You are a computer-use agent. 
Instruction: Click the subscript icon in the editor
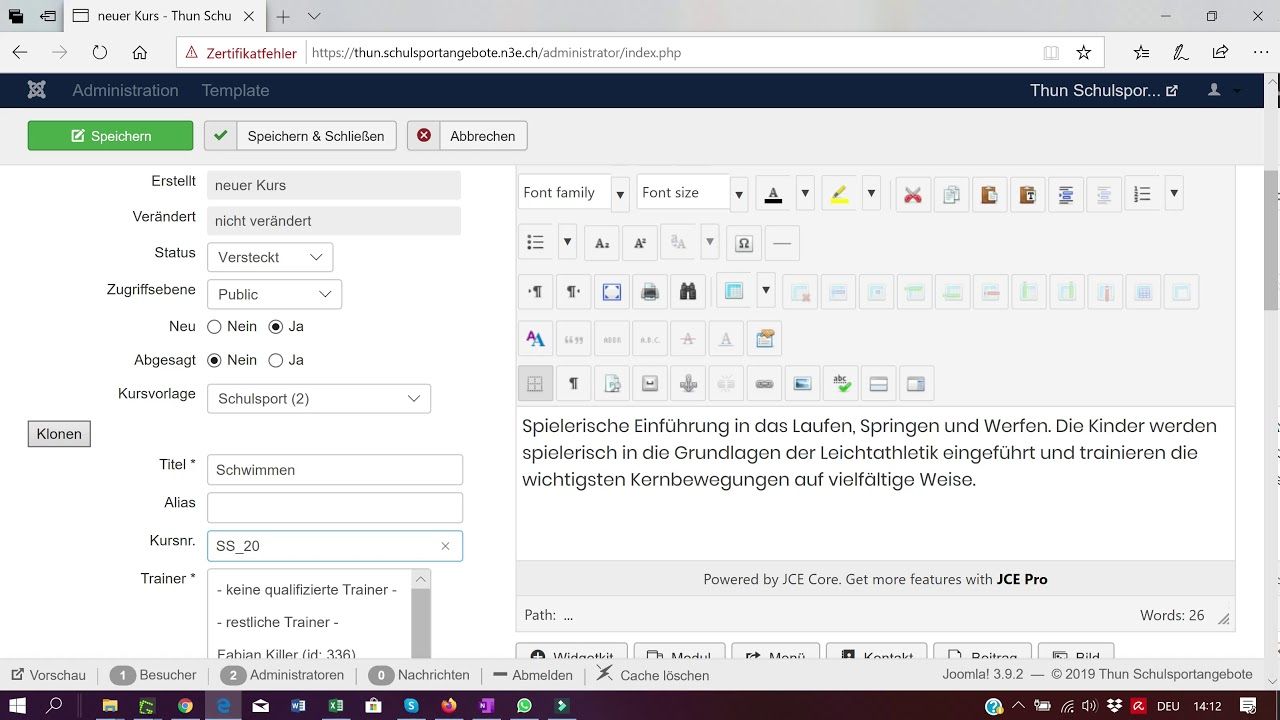coord(601,243)
